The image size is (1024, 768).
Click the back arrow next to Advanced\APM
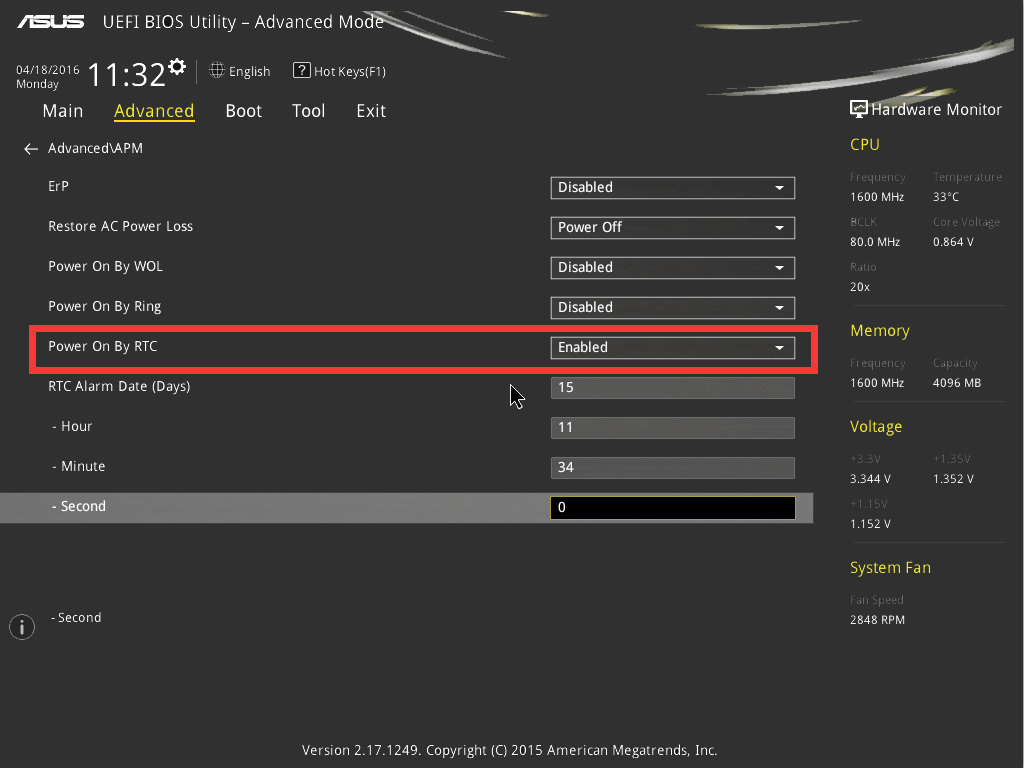[x=31, y=149]
